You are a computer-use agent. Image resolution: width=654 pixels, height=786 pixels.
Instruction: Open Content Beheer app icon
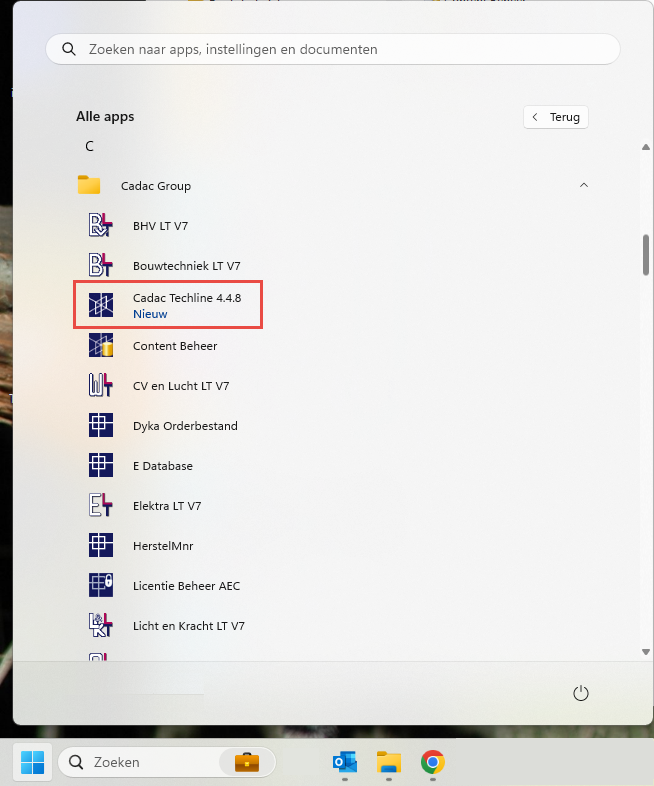pyautogui.click(x=101, y=345)
